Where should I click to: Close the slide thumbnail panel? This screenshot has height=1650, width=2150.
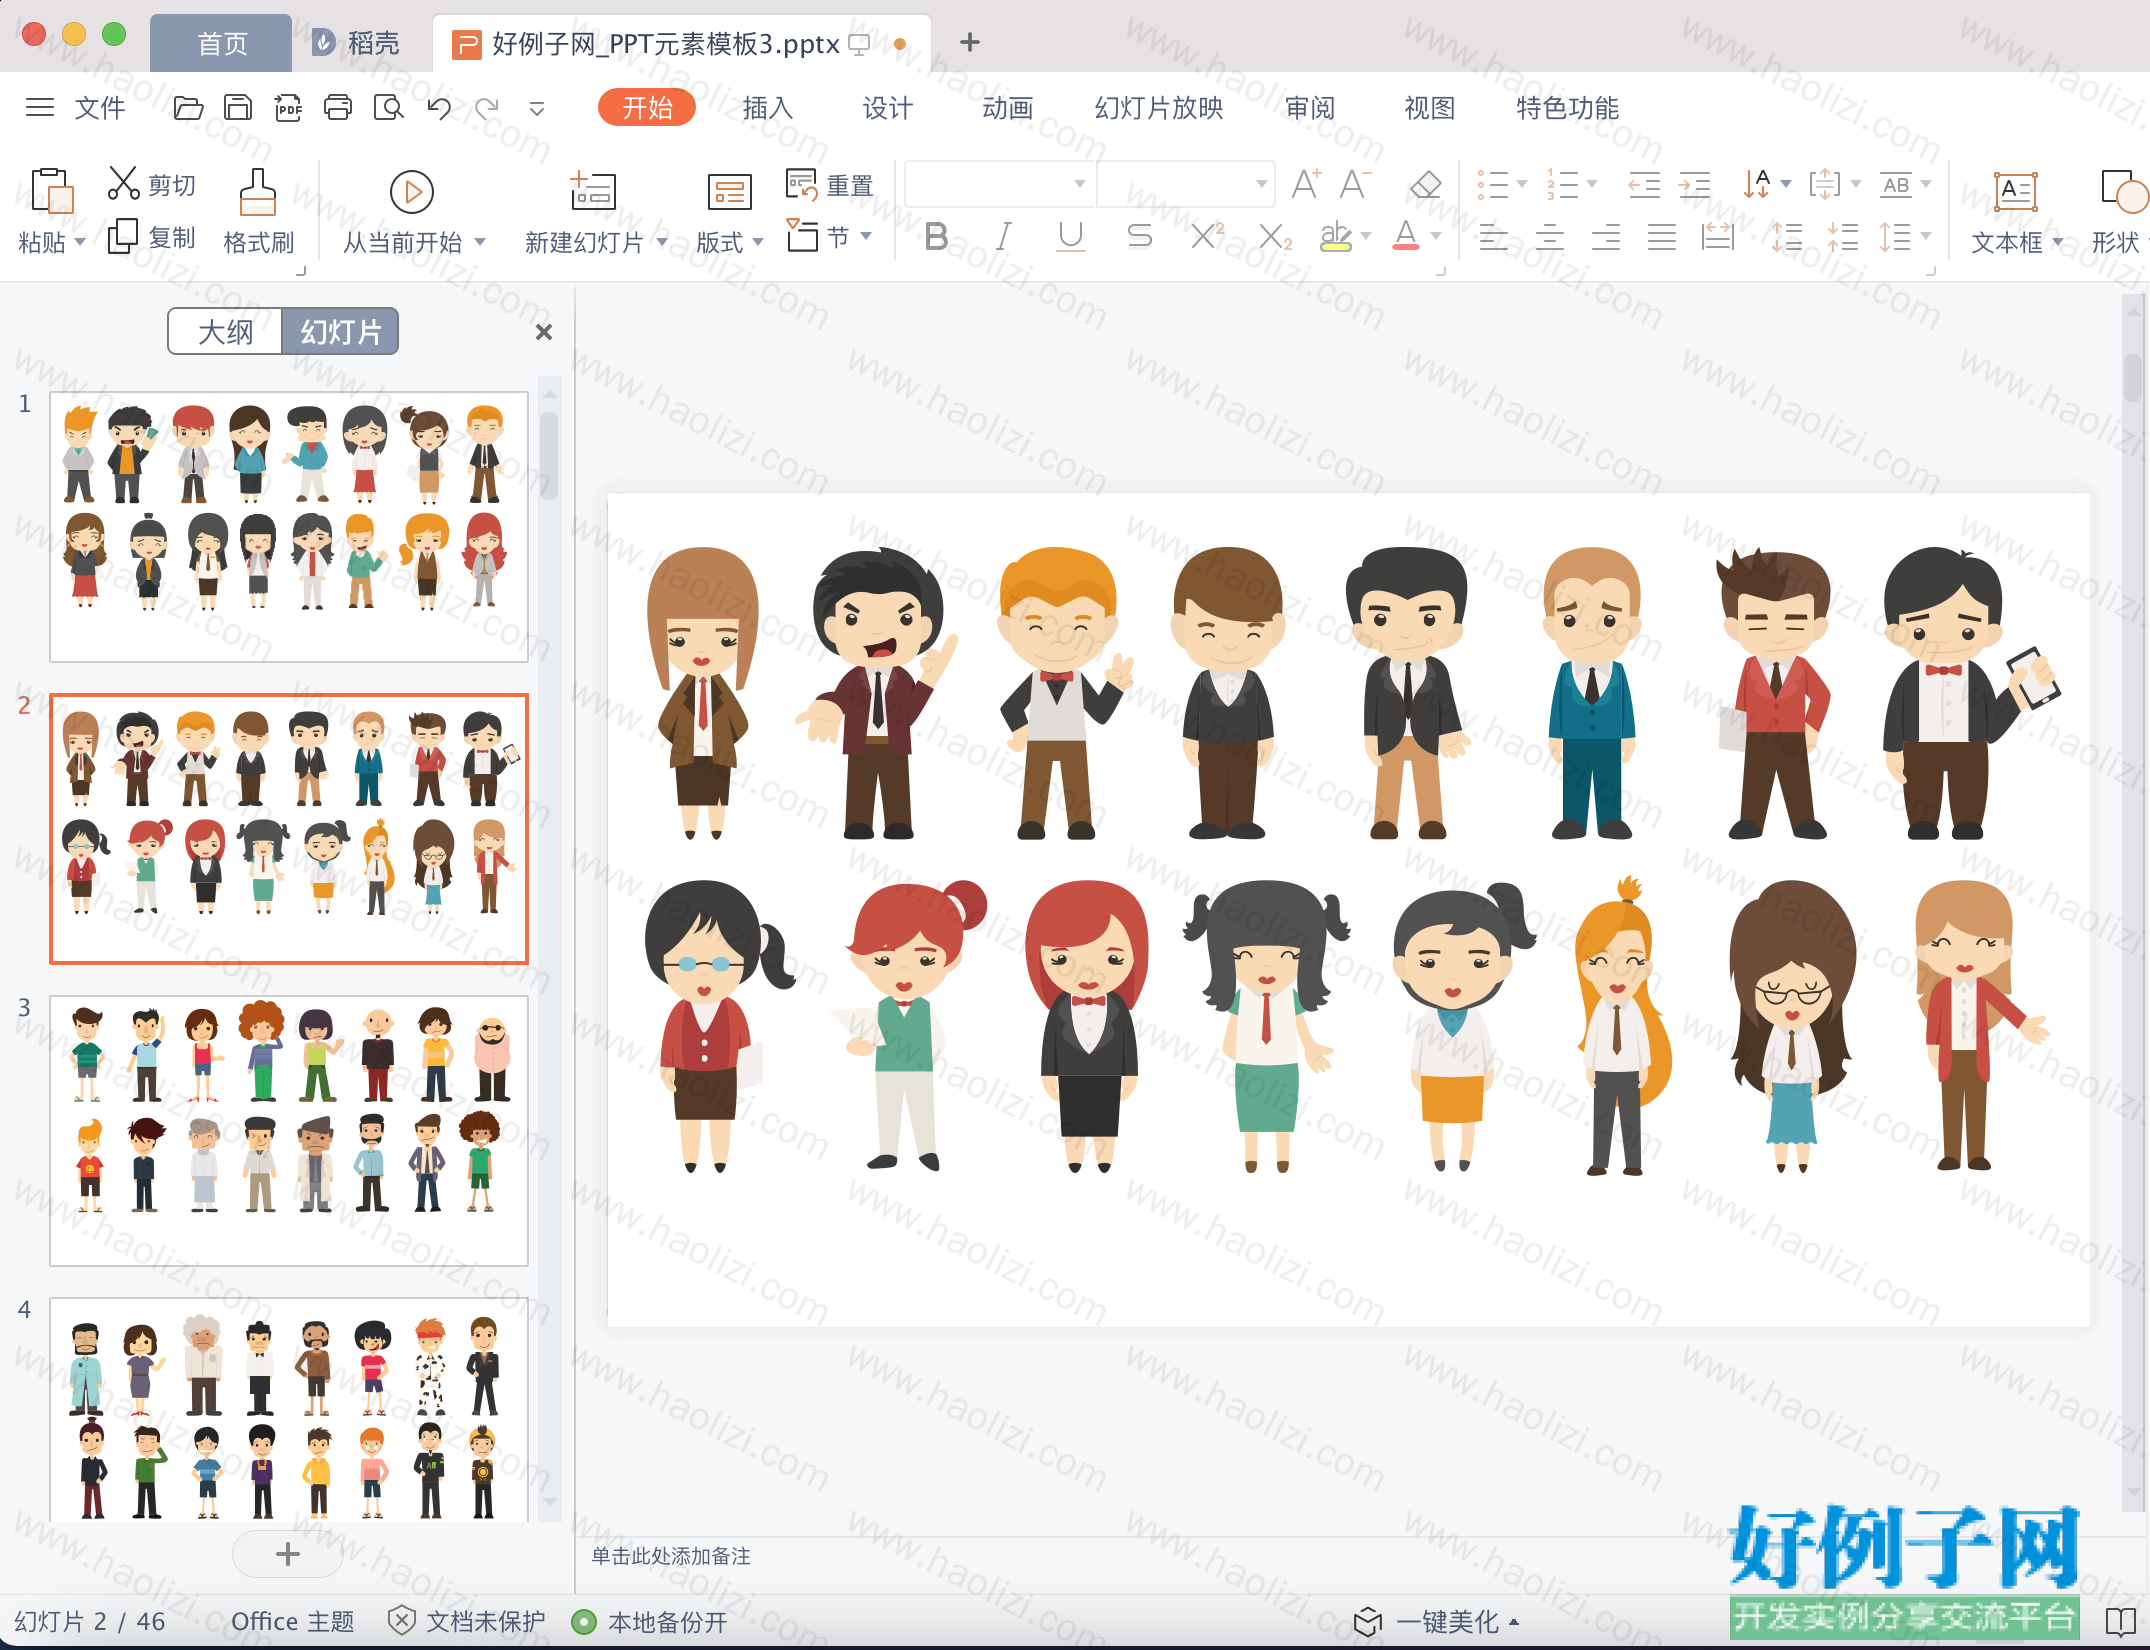coord(544,332)
